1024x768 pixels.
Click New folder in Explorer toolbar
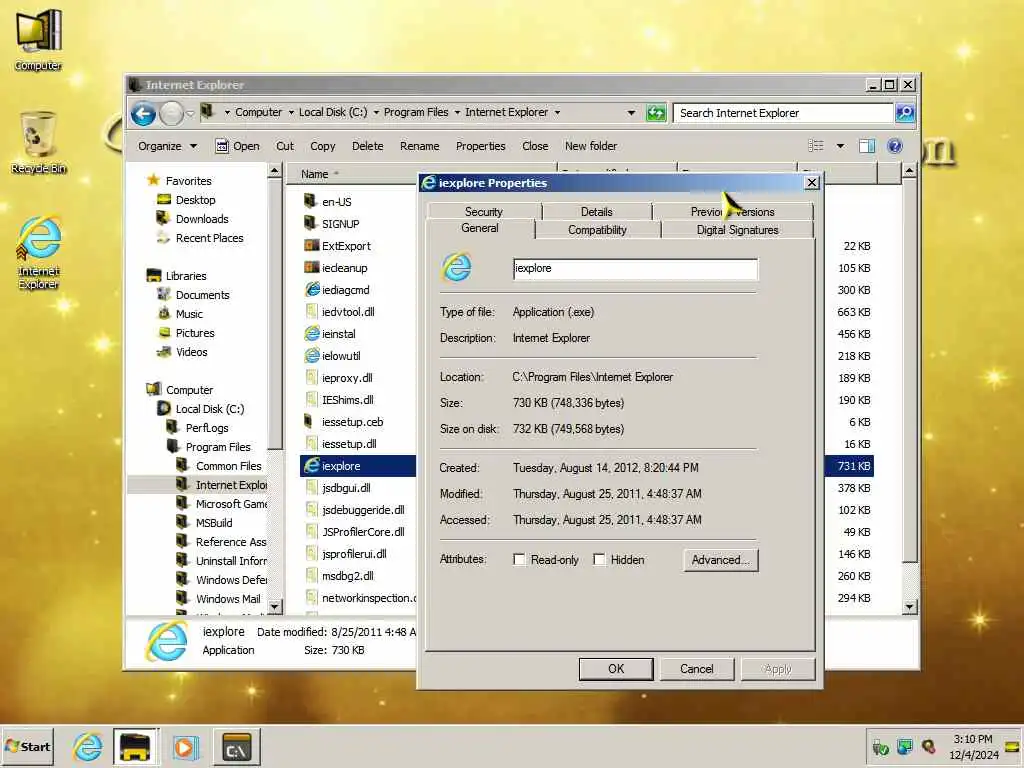591,146
